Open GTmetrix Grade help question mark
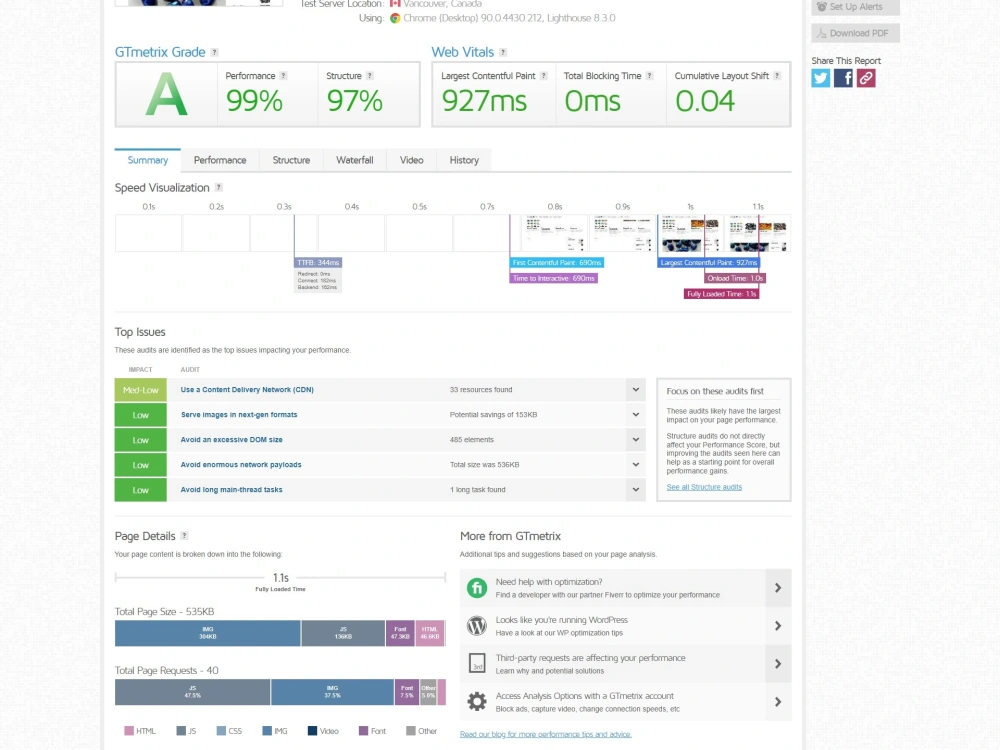Screen dimensions: 1000x750 (x=214, y=52)
